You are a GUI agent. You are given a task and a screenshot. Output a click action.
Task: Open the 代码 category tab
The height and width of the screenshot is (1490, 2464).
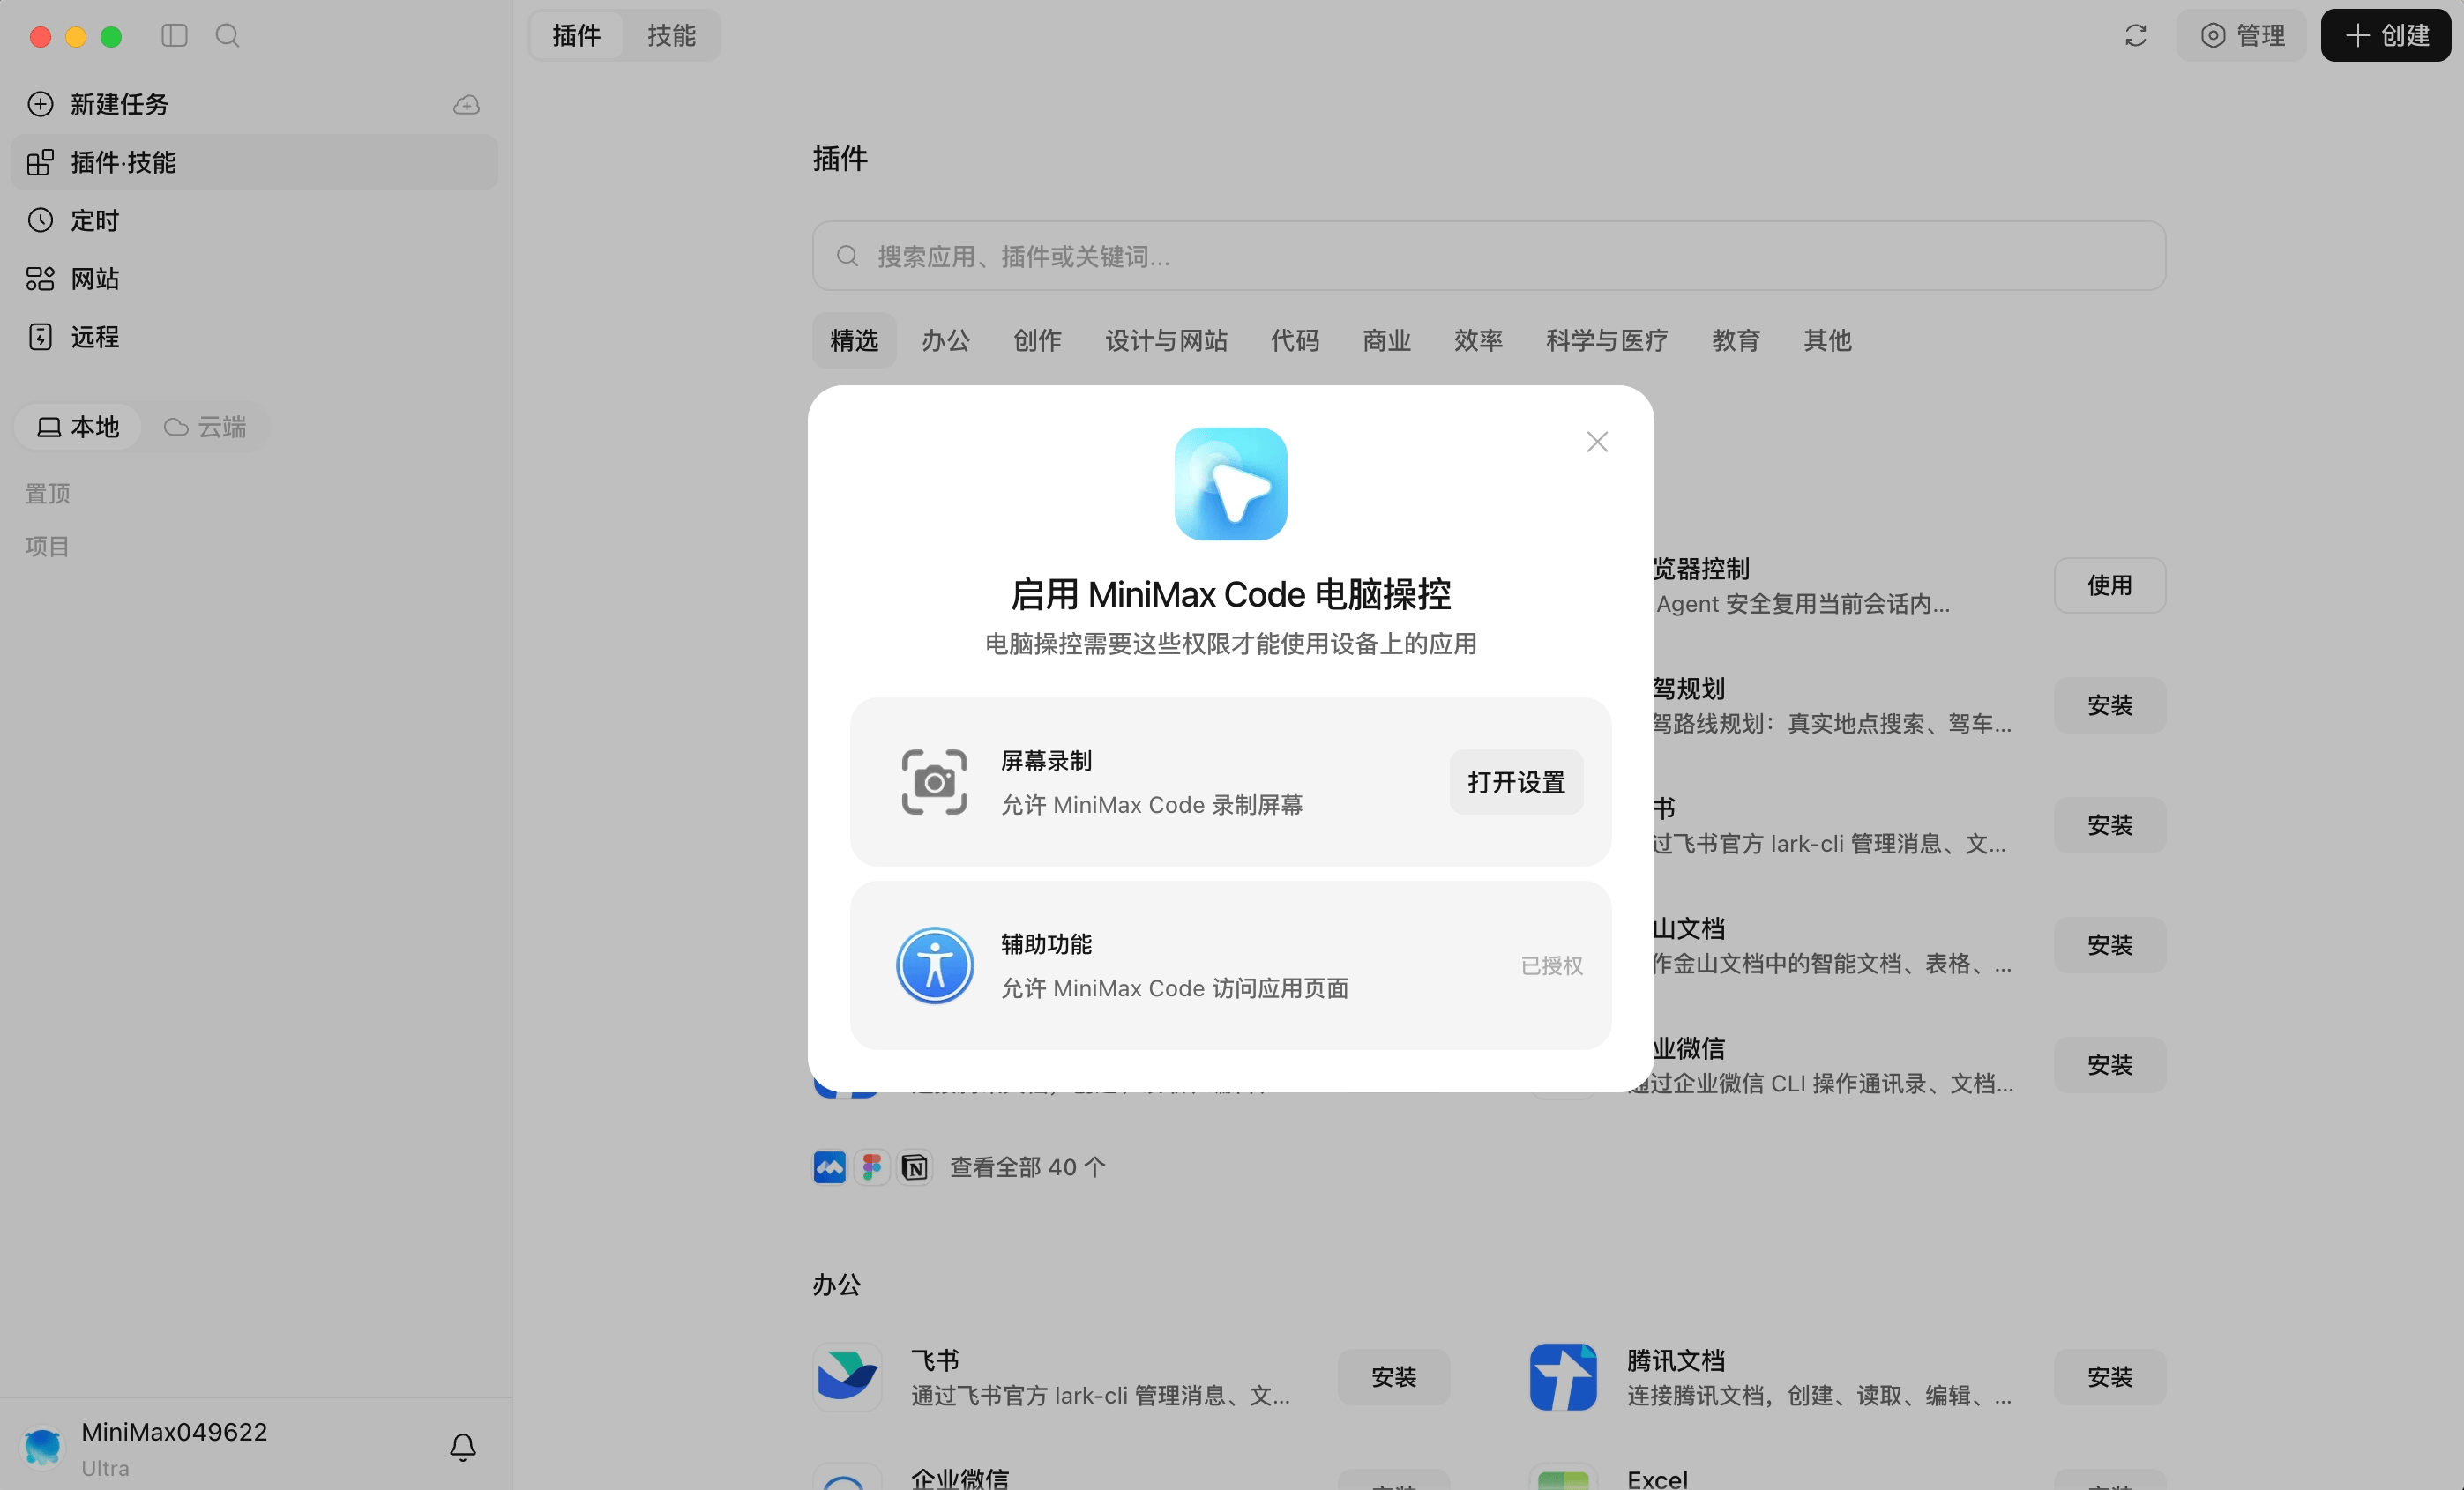[1294, 340]
